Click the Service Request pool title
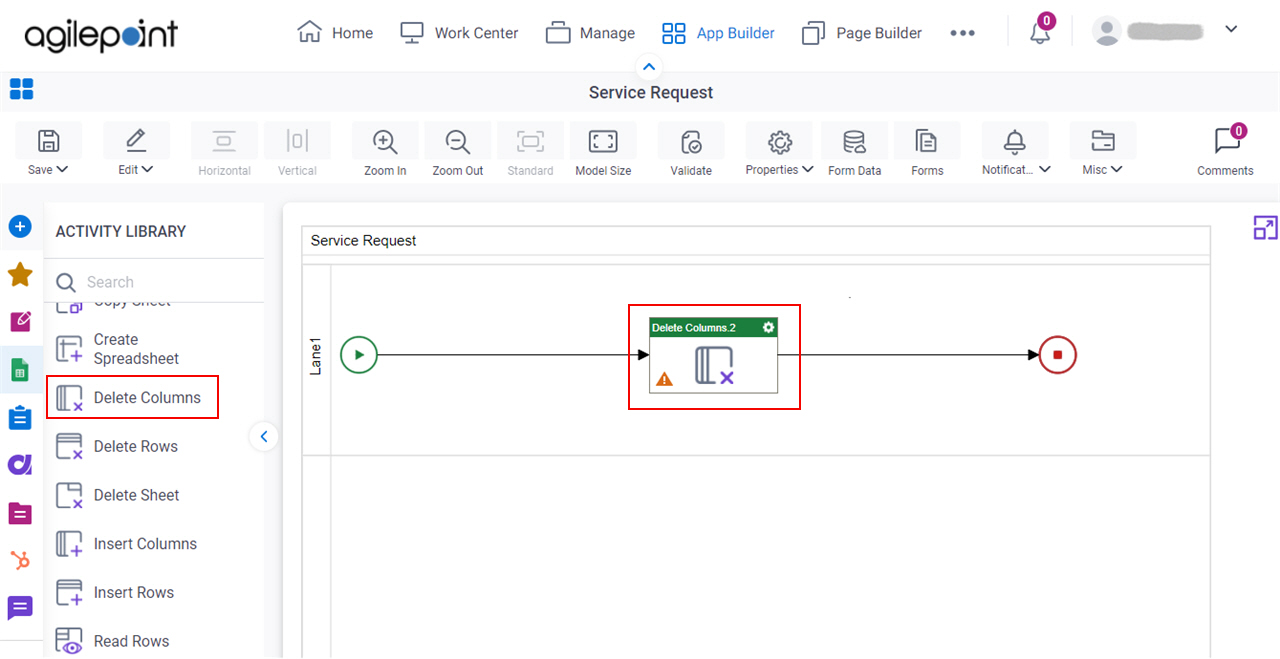The width and height of the screenshot is (1280, 659). click(x=363, y=240)
